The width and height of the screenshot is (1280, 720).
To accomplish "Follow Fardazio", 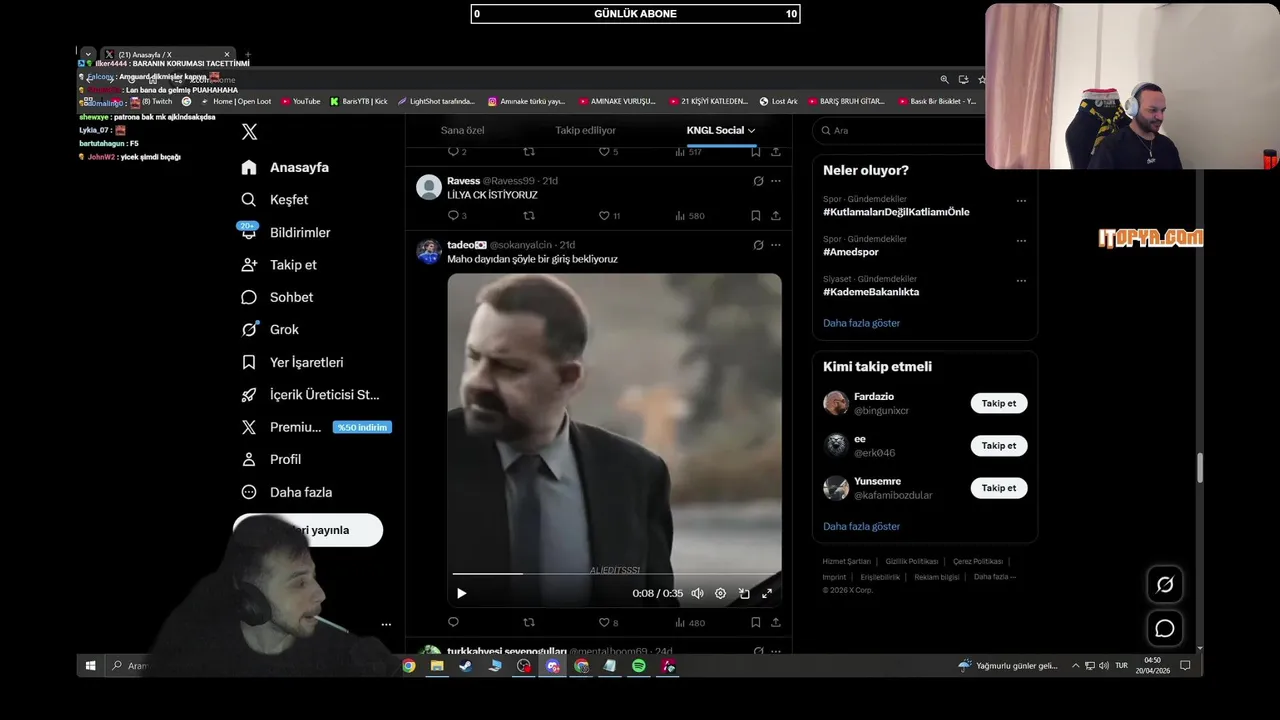I will [x=998, y=403].
